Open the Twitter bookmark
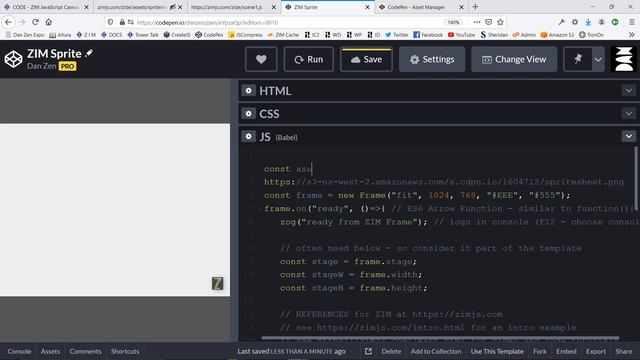The width and height of the screenshot is (640, 360). (x=396, y=35)
